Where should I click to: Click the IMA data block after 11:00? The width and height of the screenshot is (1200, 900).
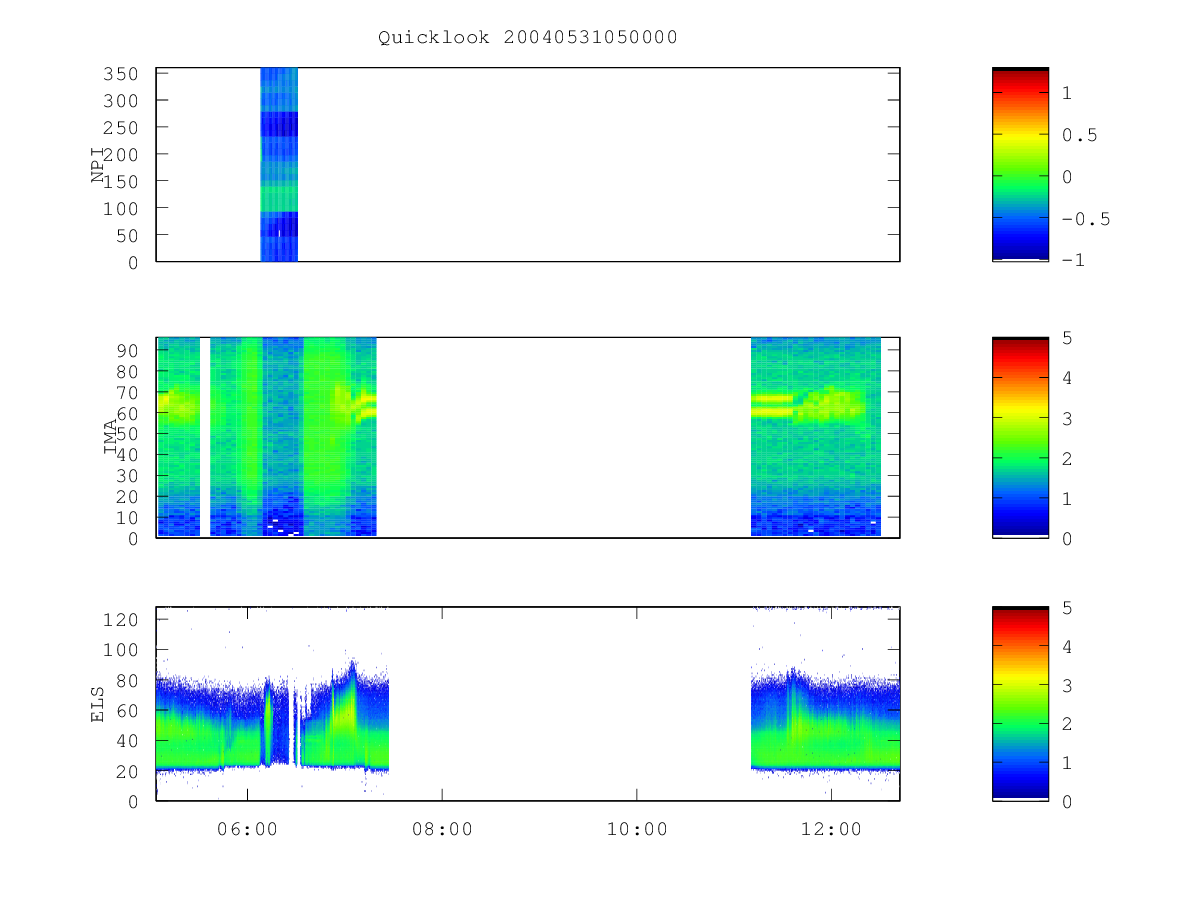[x=816, y=437]
